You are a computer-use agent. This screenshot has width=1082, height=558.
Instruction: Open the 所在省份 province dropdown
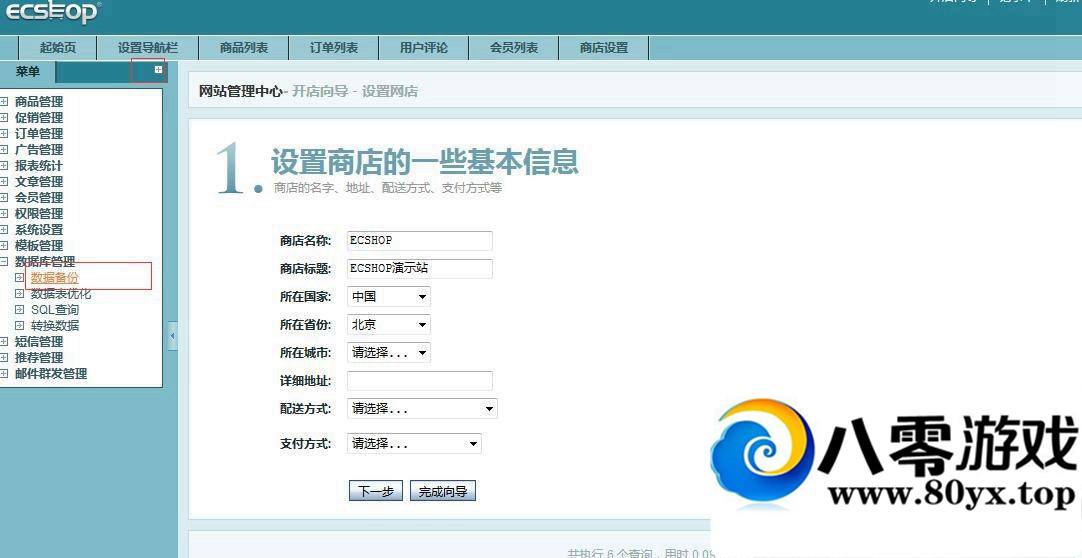[388, 325]
